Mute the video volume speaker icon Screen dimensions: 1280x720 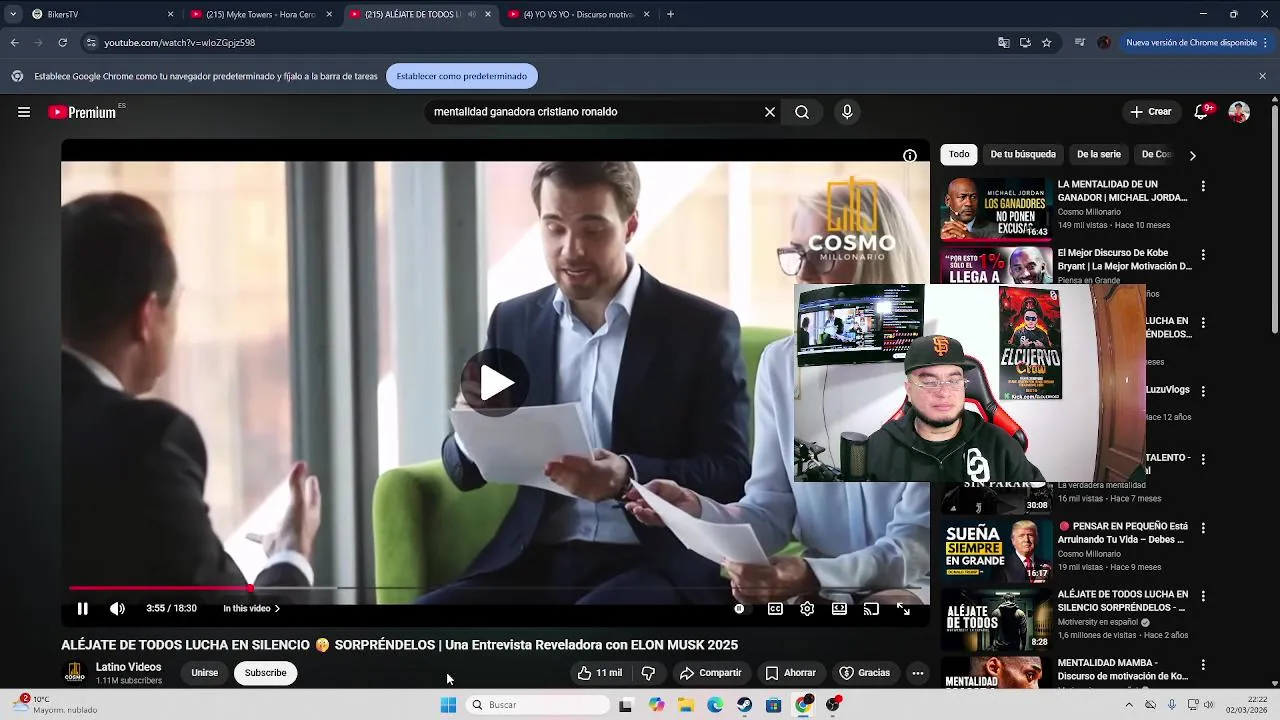117,608
